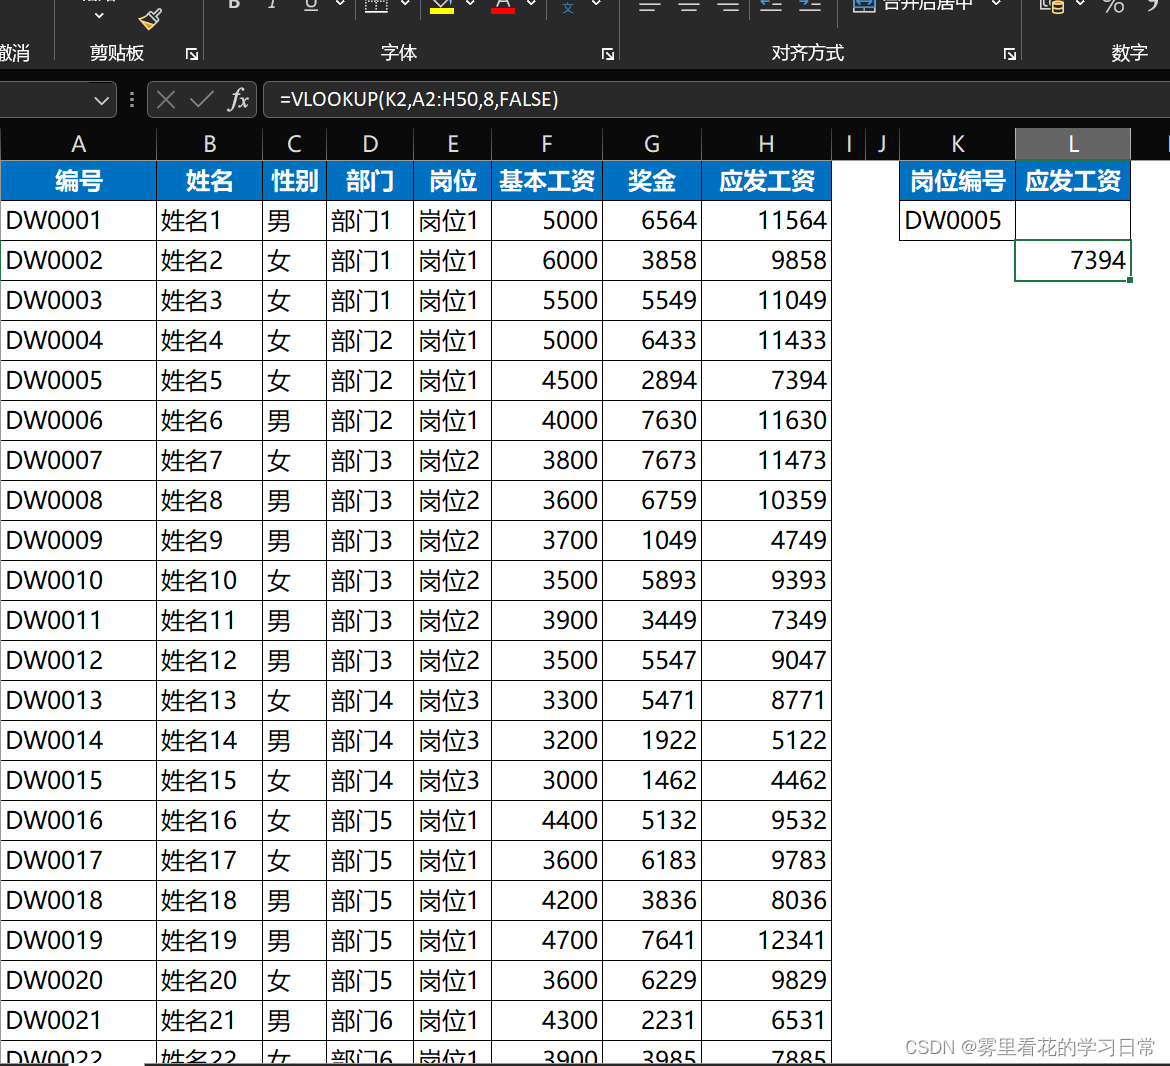Click the 岗位3 cell in row DW0015
Screen dimensions: 1170x1066
(452, 780)
